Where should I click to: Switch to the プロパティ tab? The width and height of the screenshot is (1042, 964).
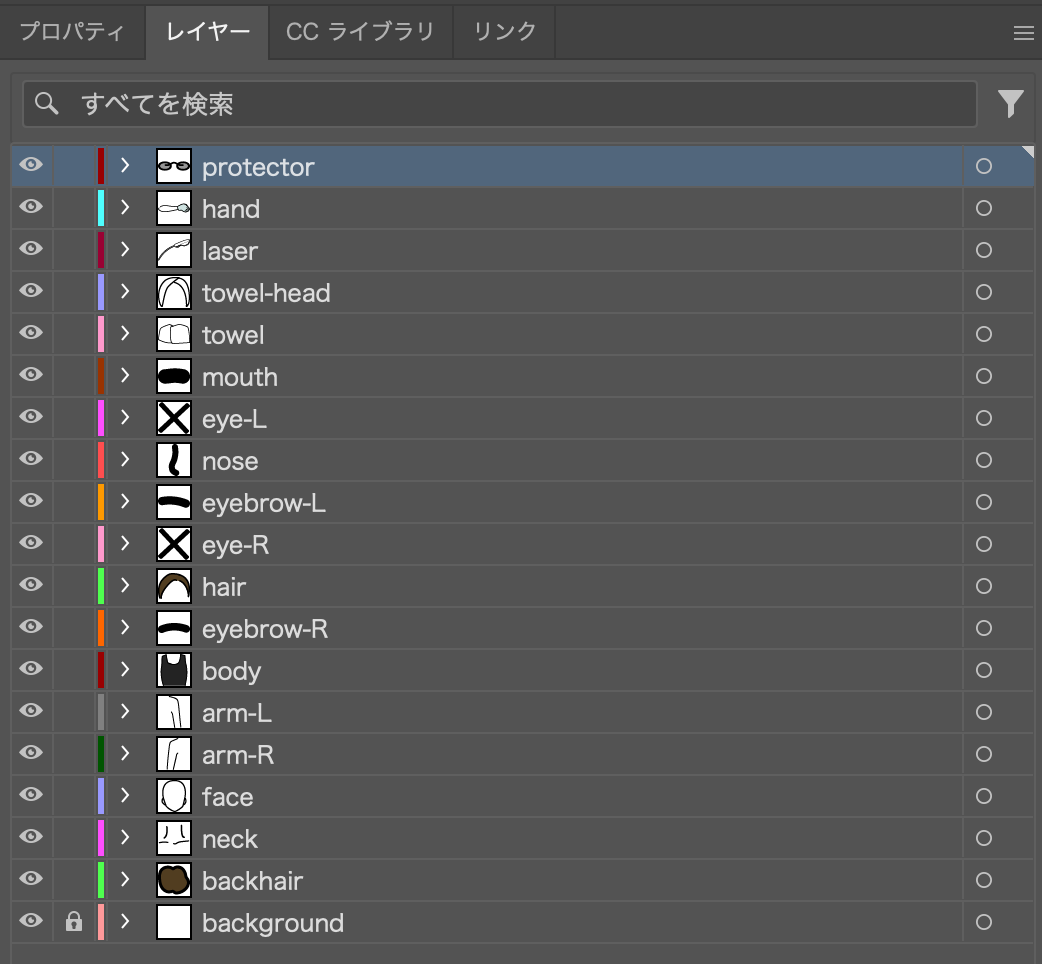tap(72, 32)
